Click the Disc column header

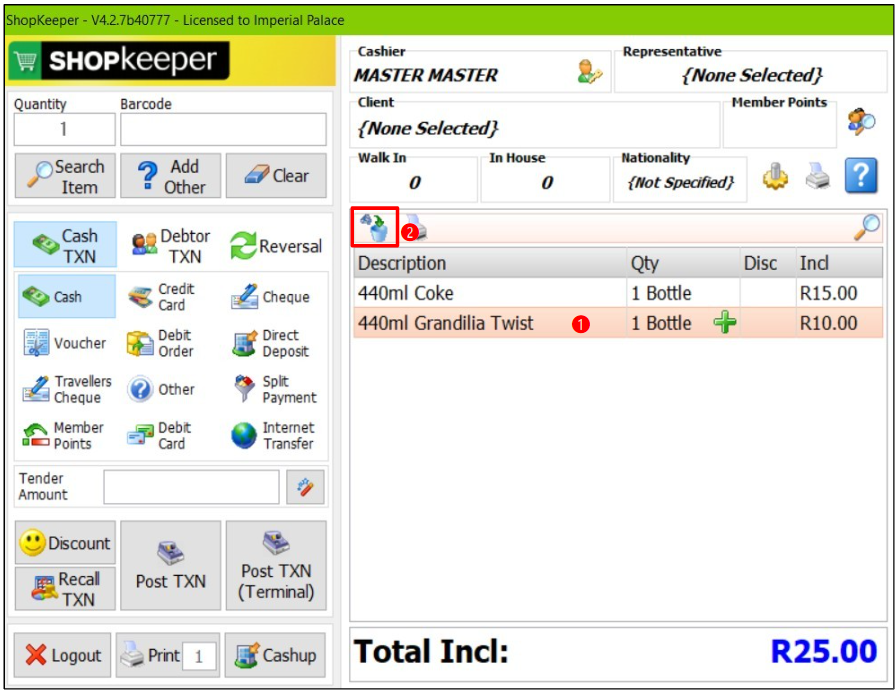pos(768,263)
